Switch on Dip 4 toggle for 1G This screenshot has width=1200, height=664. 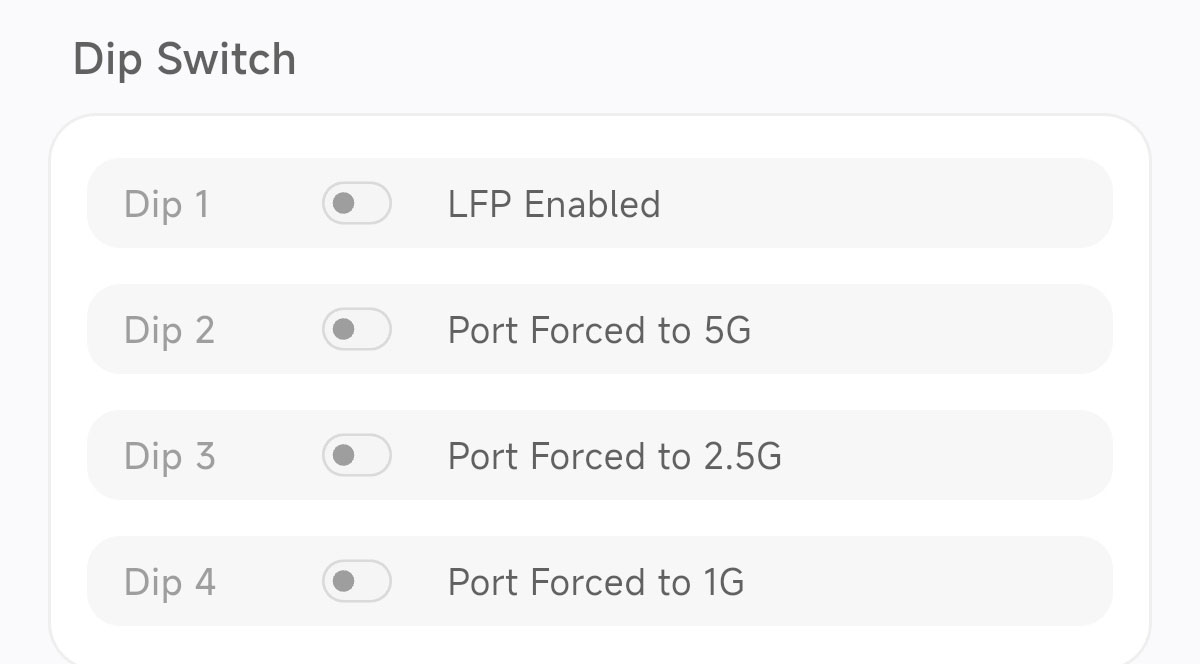(356, 581)
